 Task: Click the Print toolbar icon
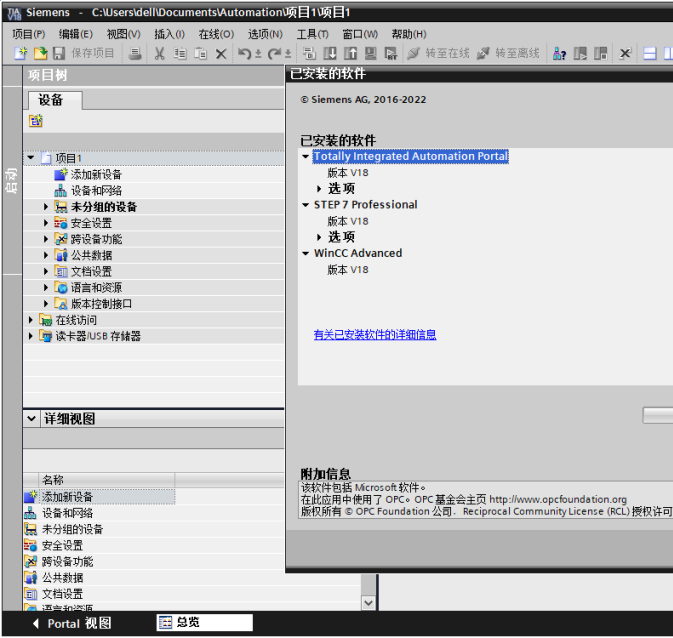pyautogui.click(x=135, y=53)
